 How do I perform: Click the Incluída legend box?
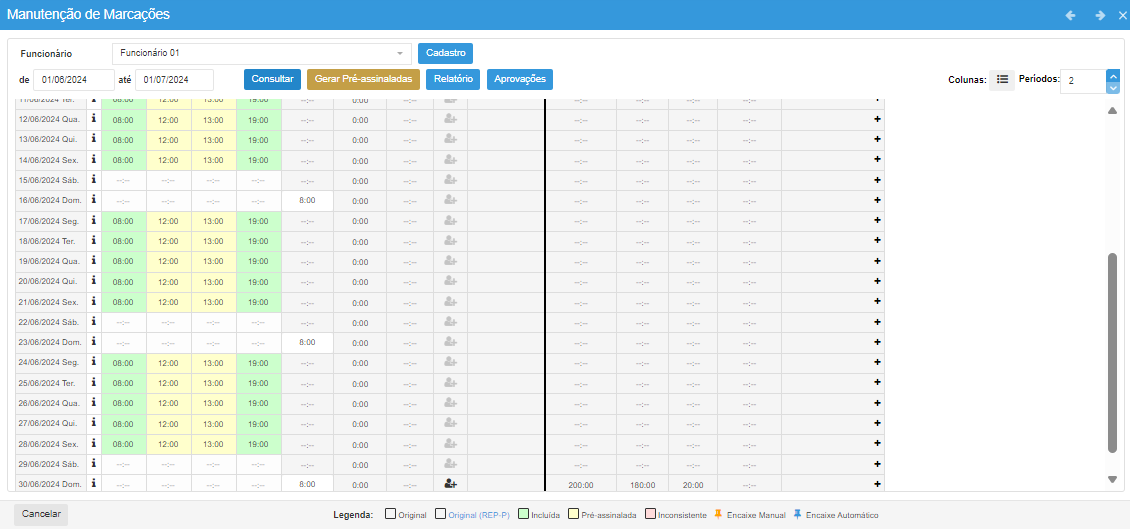tap(524, 515)
